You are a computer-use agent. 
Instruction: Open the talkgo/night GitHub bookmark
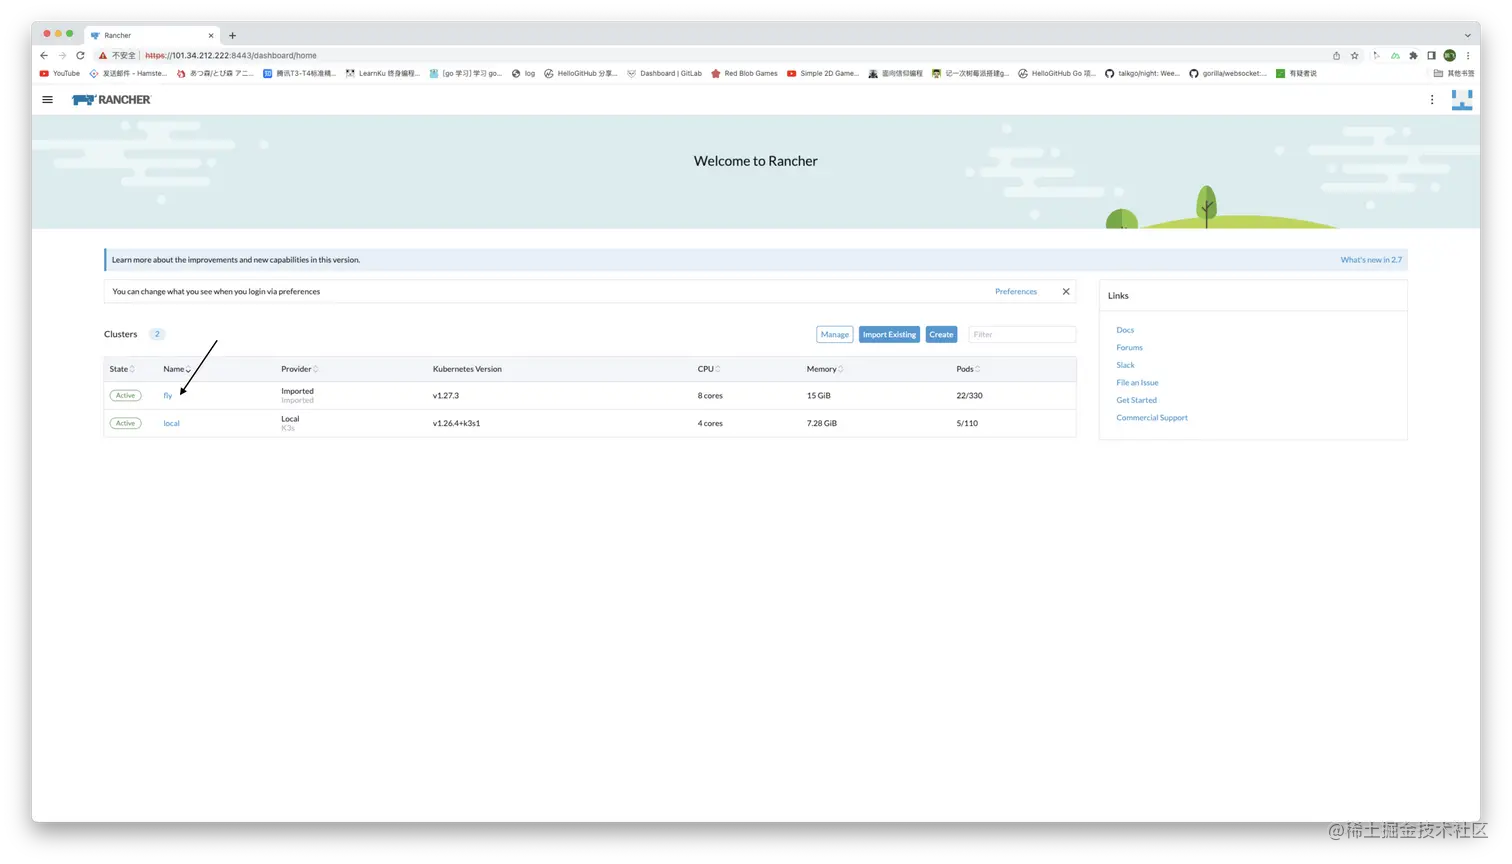(1142, 73)
